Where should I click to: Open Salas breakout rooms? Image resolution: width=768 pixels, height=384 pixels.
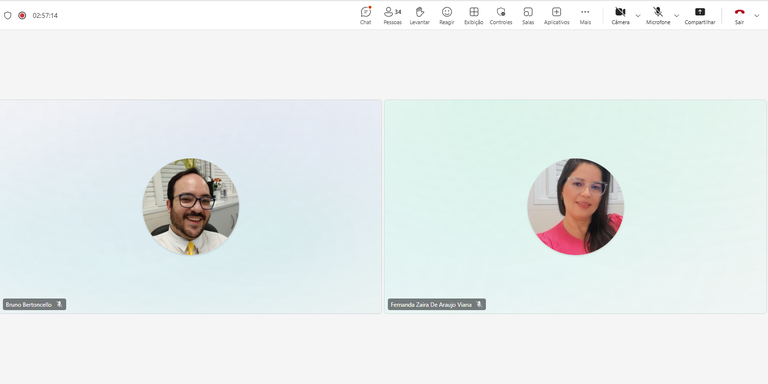(528, 15)
